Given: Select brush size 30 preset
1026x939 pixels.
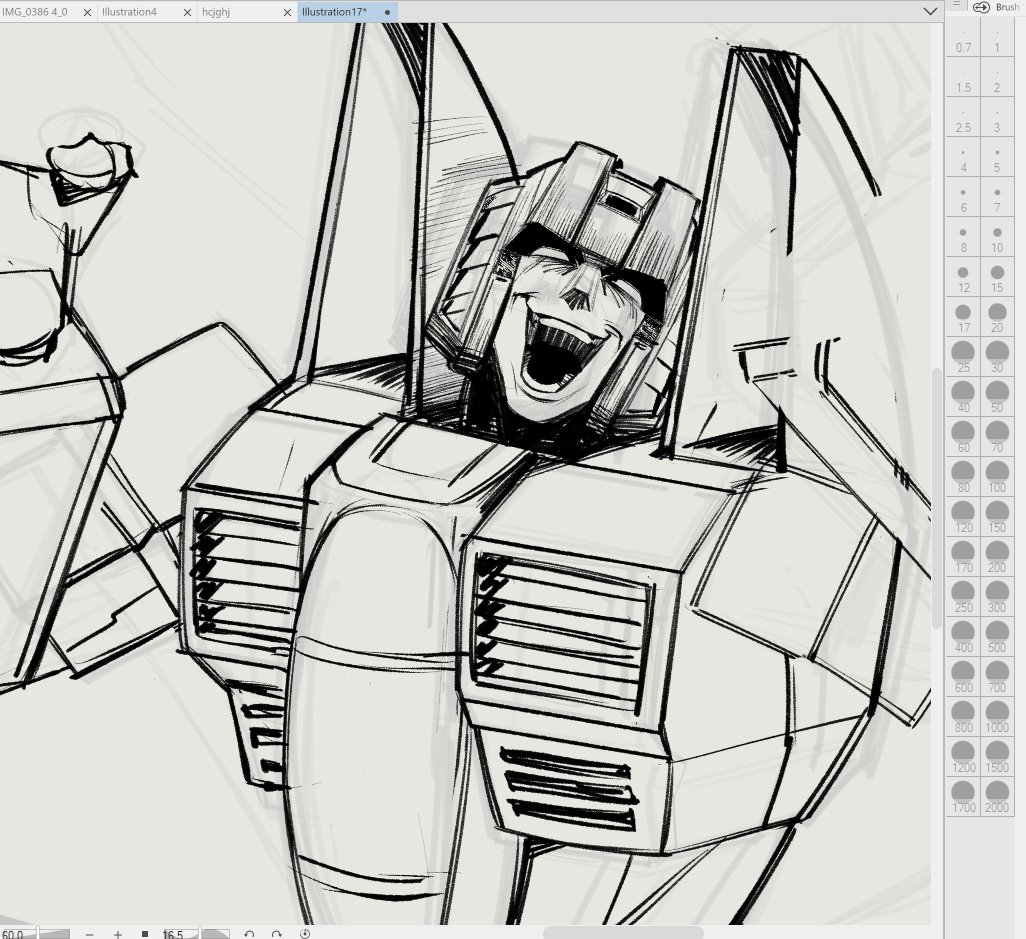Looking at the screenshot, I should (997, 358).
